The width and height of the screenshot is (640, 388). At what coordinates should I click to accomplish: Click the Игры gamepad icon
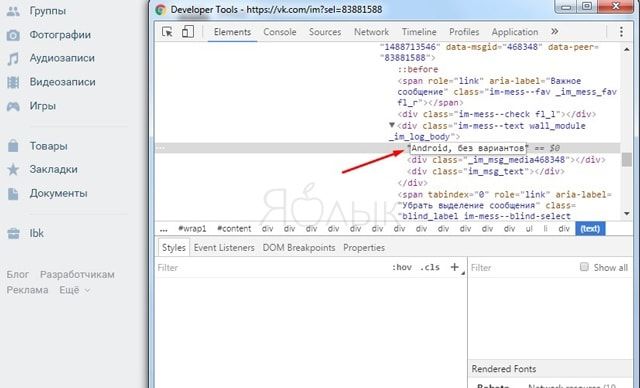[x=13, y=106]
